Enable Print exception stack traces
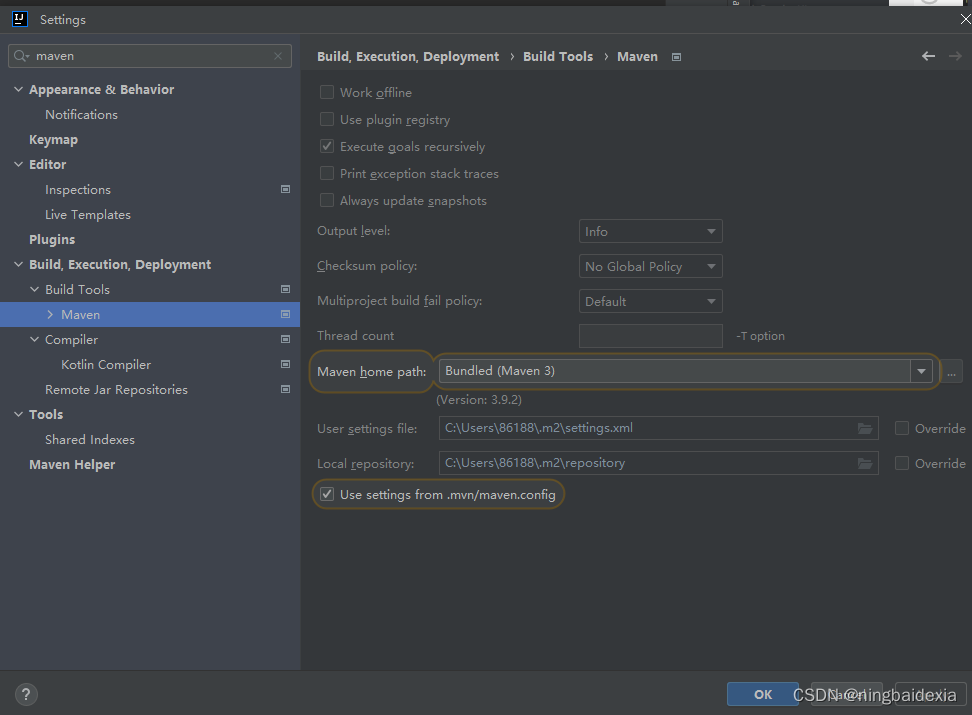This screenshot has width=972, height=715. 327,173
